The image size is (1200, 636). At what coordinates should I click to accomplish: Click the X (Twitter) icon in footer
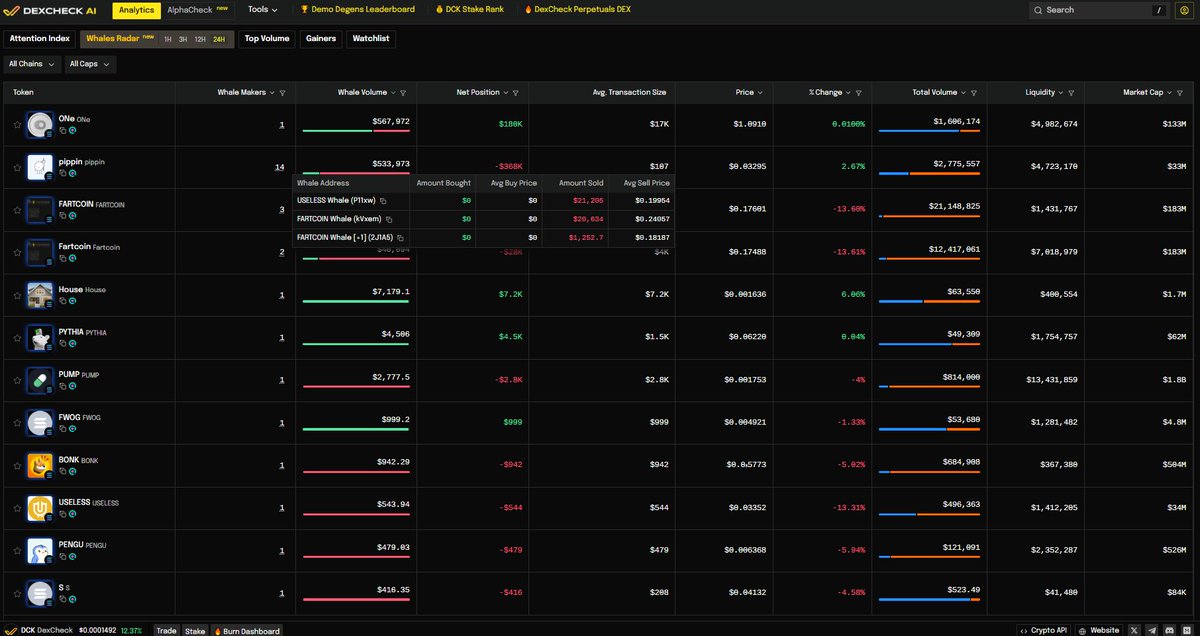click(x=1133, y=630)
